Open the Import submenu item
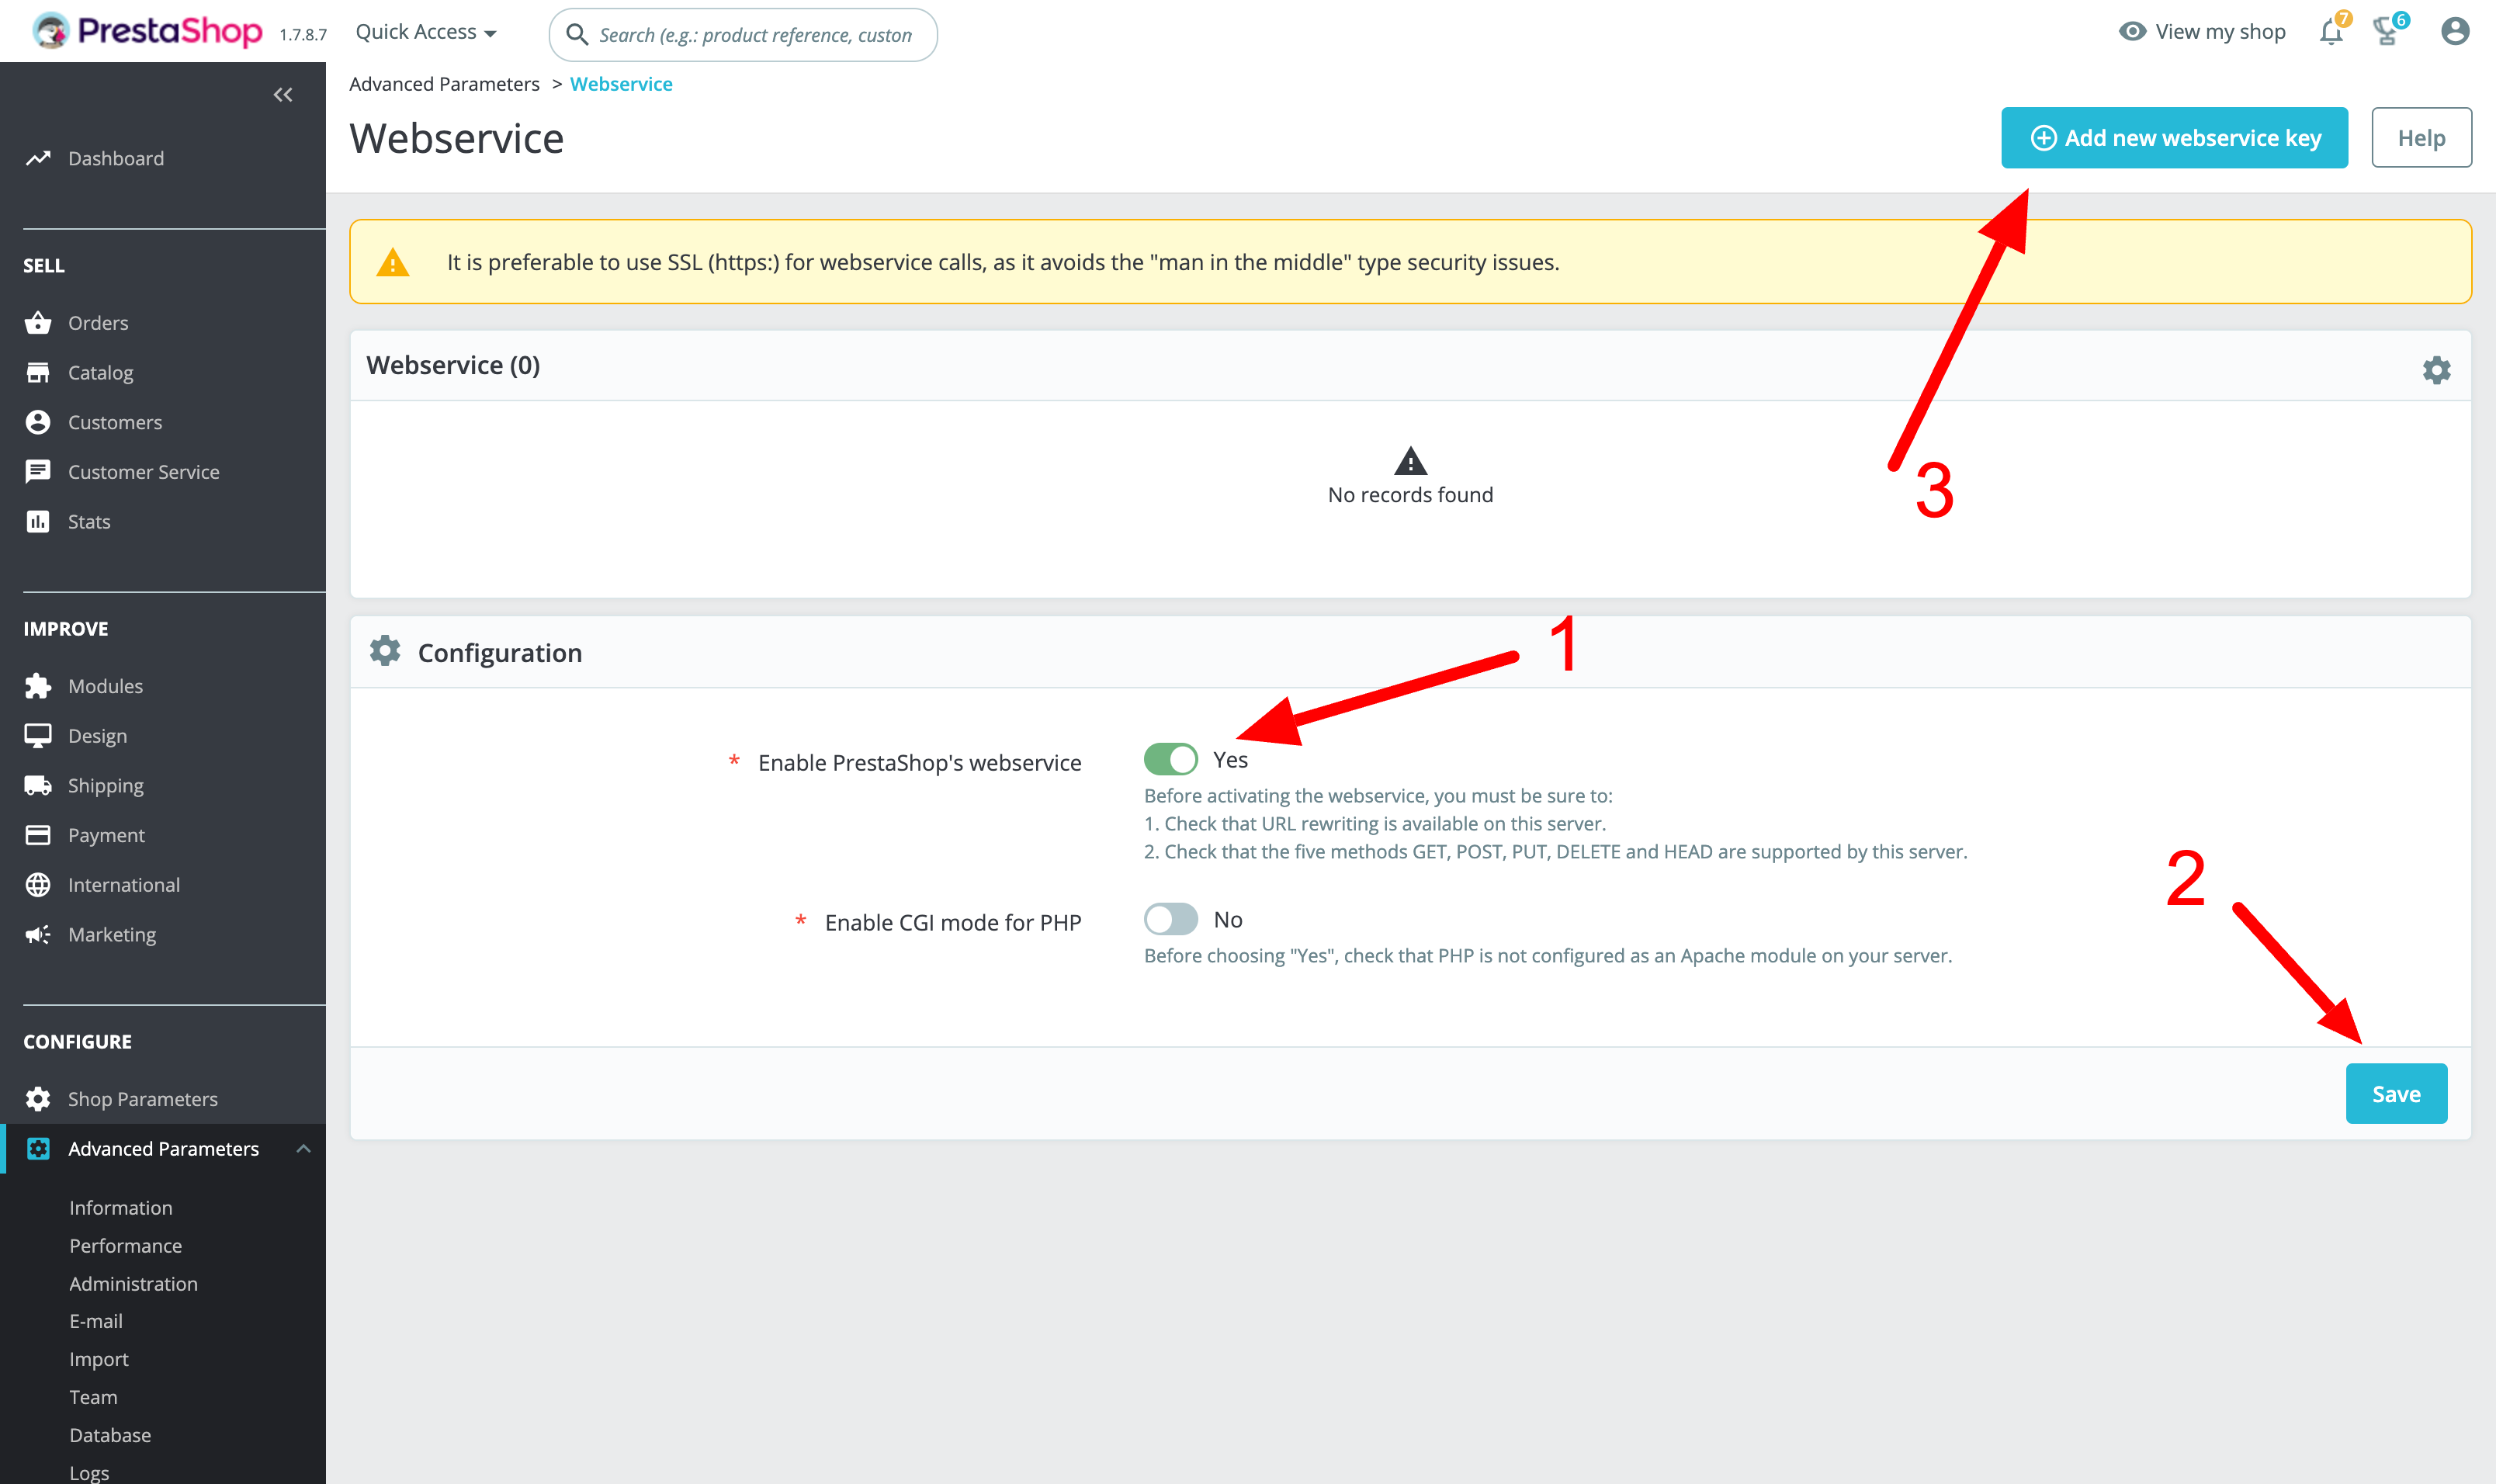Screen dimensions: 2496x1484 [99, 1360]
